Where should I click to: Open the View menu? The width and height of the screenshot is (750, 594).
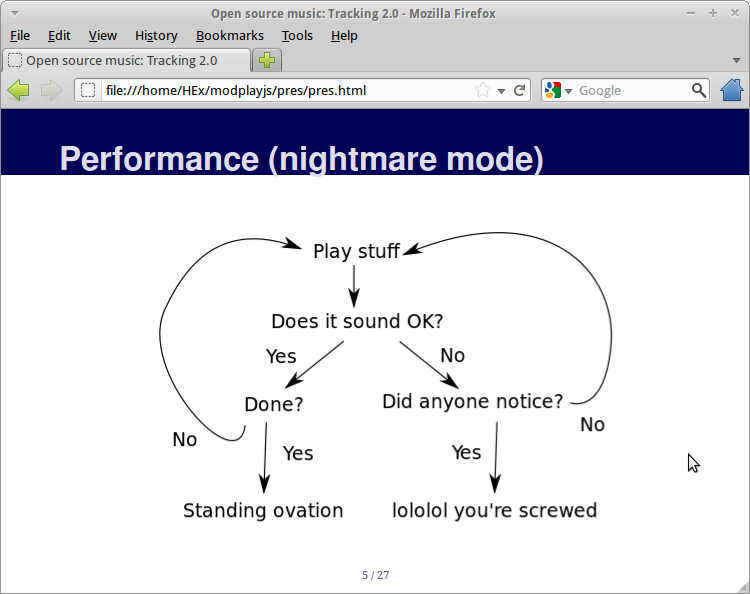[x=102, y=36]
